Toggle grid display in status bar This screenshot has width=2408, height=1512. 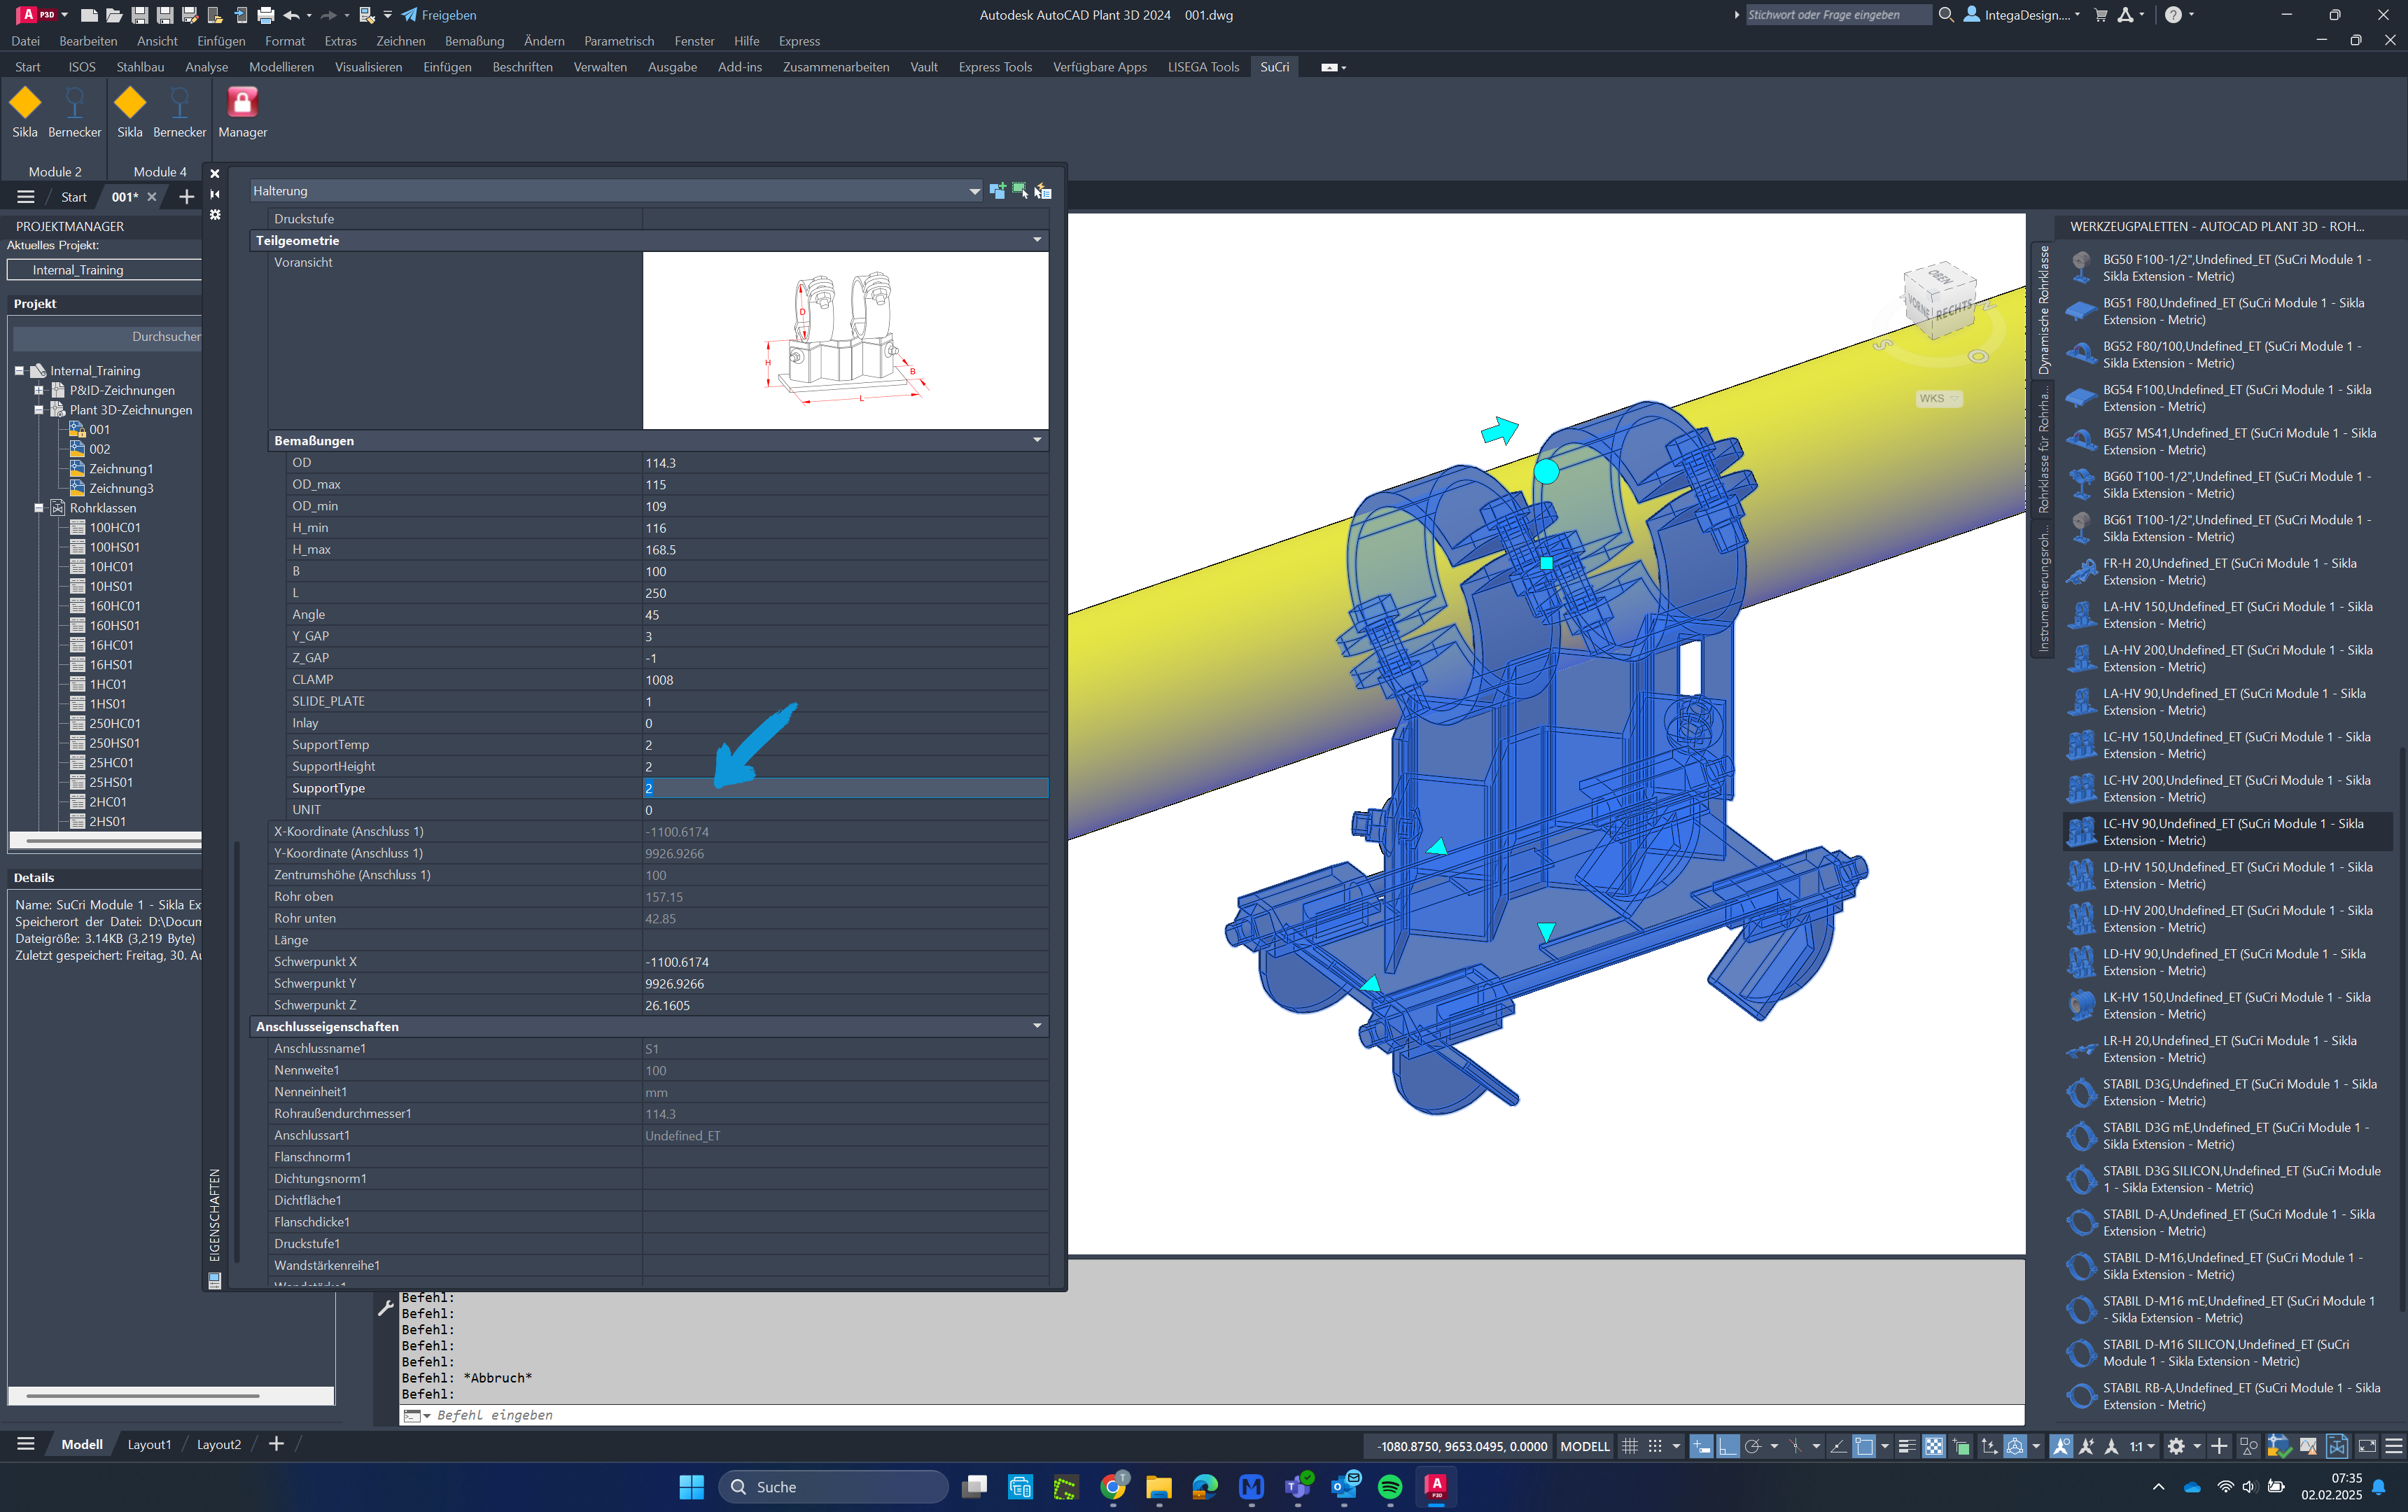coord(1630,1446)
